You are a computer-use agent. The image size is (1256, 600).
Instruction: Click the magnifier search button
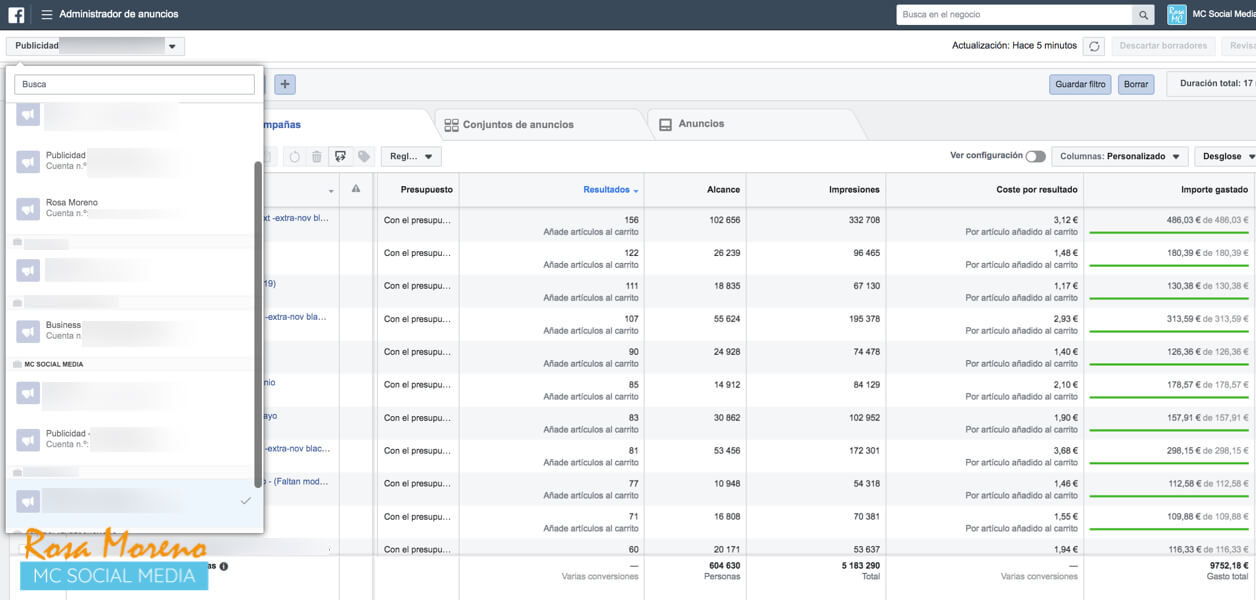point(1142,15)
